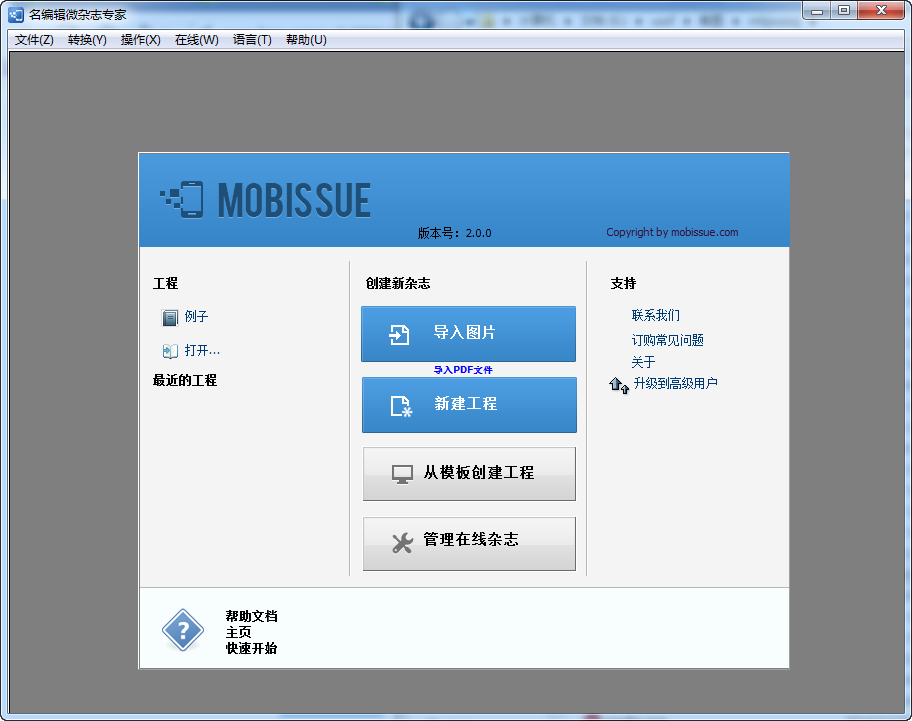Click the import icon on 导入图片 button
912x721 pixels.
399,334
